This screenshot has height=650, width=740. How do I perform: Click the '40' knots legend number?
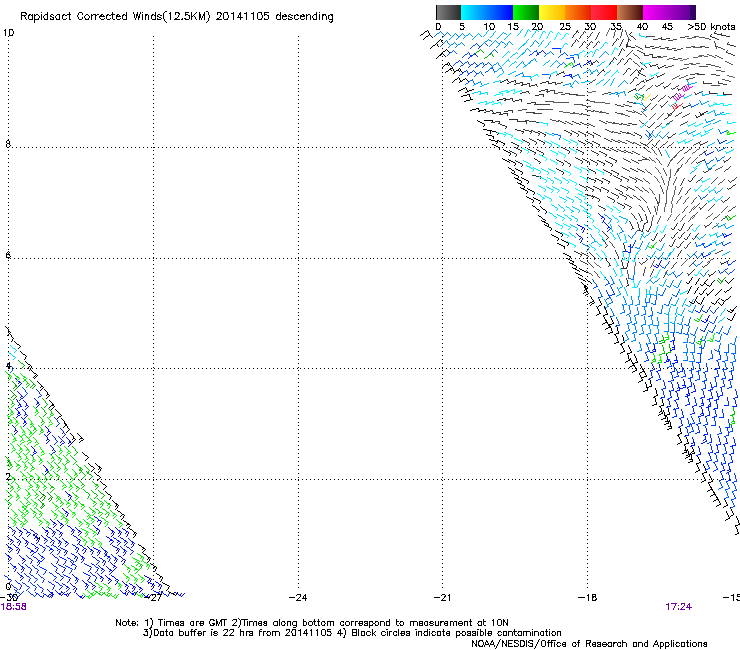(x=642, y=27)
